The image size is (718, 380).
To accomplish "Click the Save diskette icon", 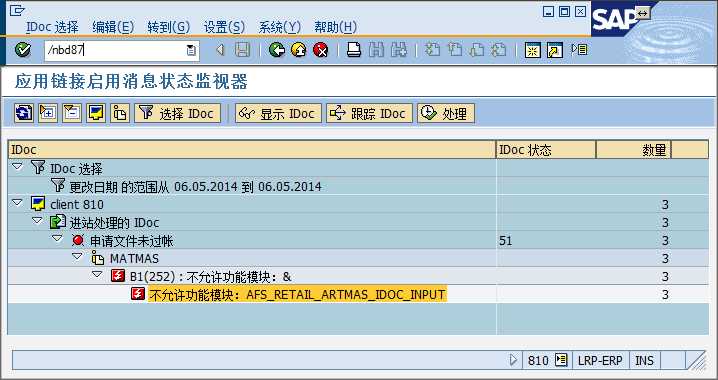I will point(243,50).
